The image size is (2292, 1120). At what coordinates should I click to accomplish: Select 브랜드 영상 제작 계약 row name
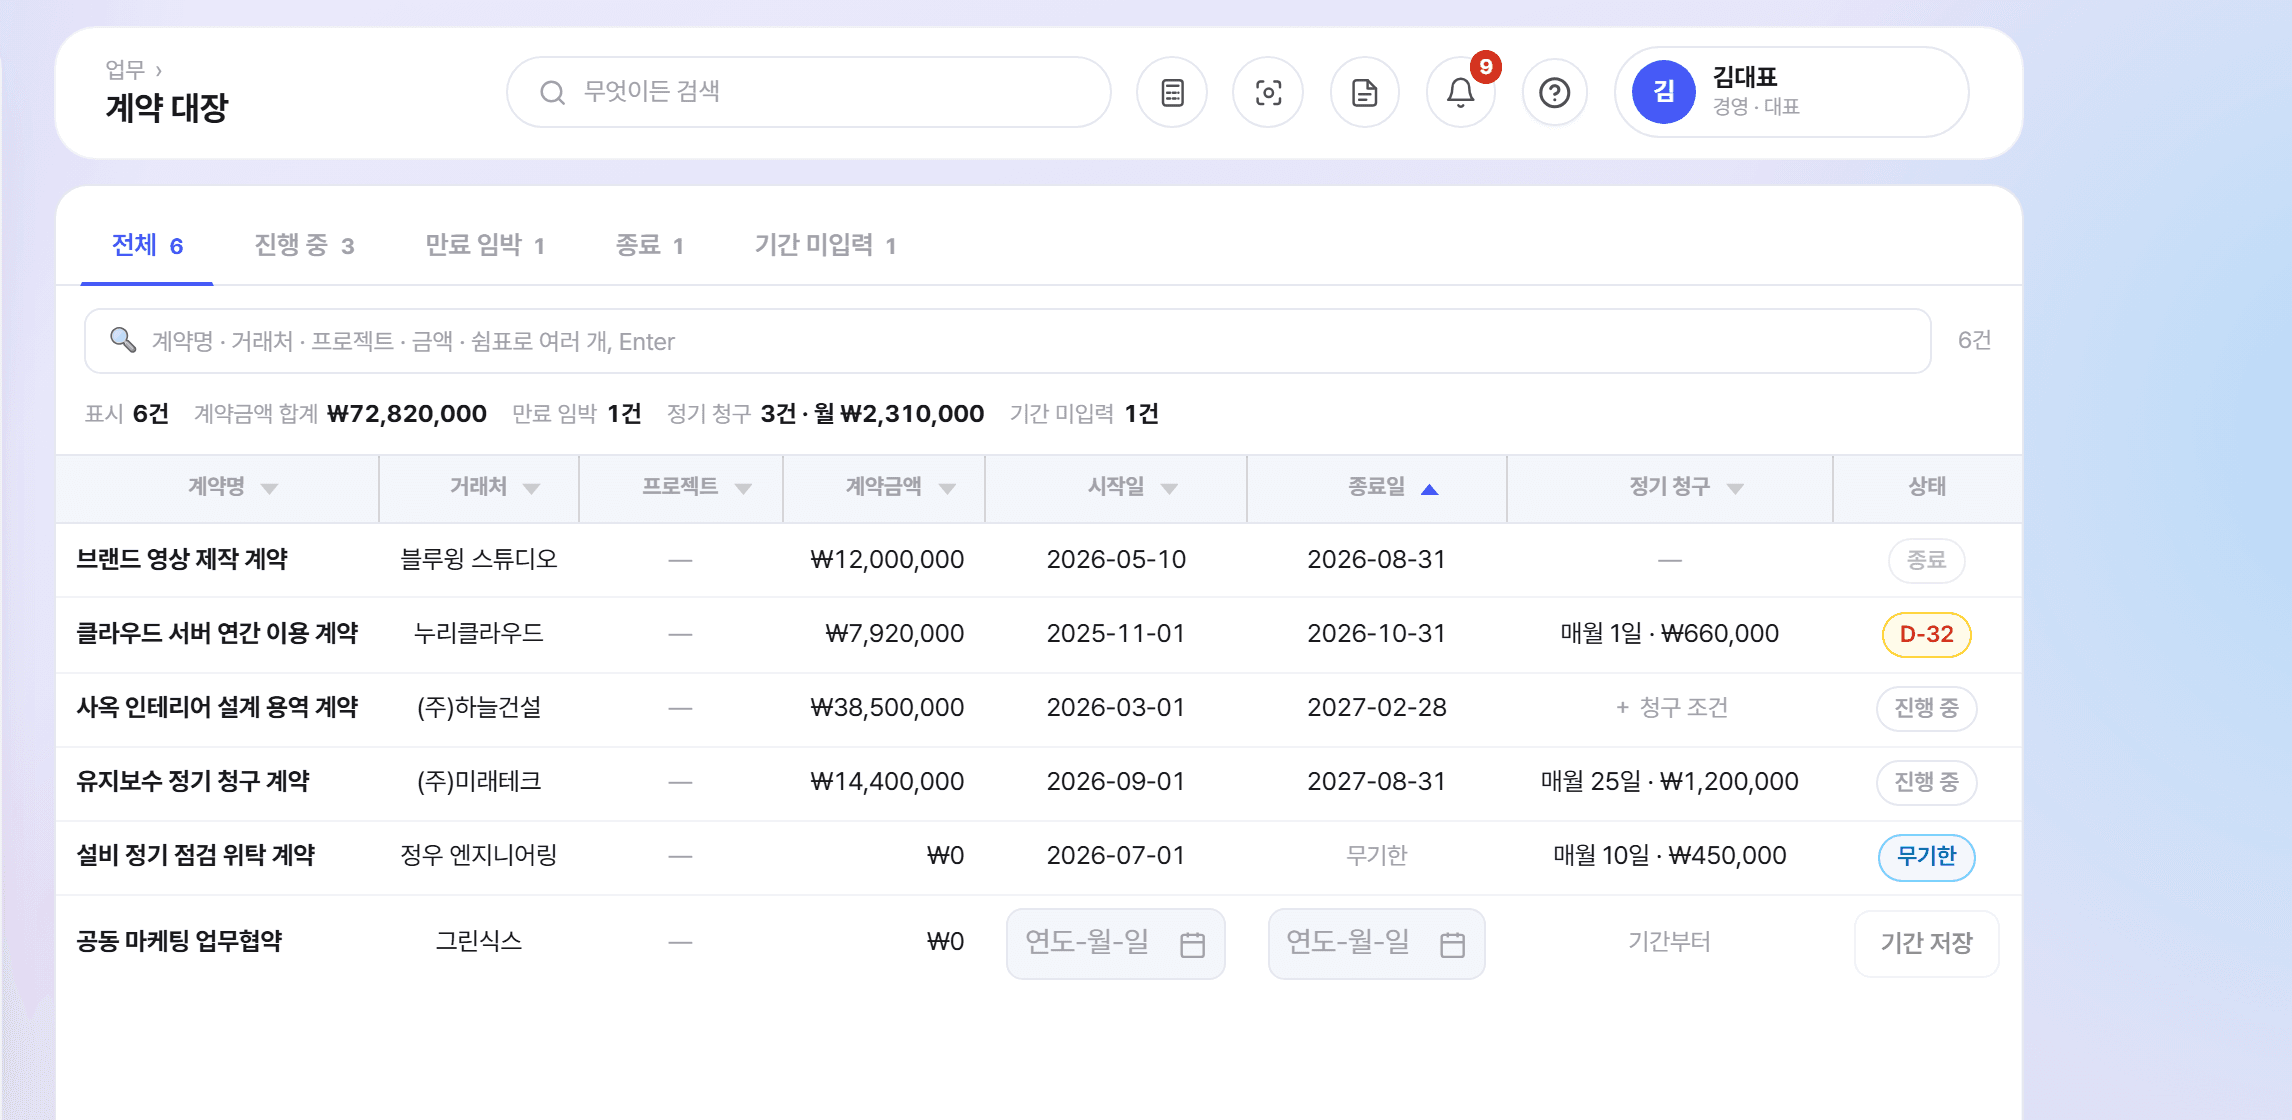pos(182,560)
